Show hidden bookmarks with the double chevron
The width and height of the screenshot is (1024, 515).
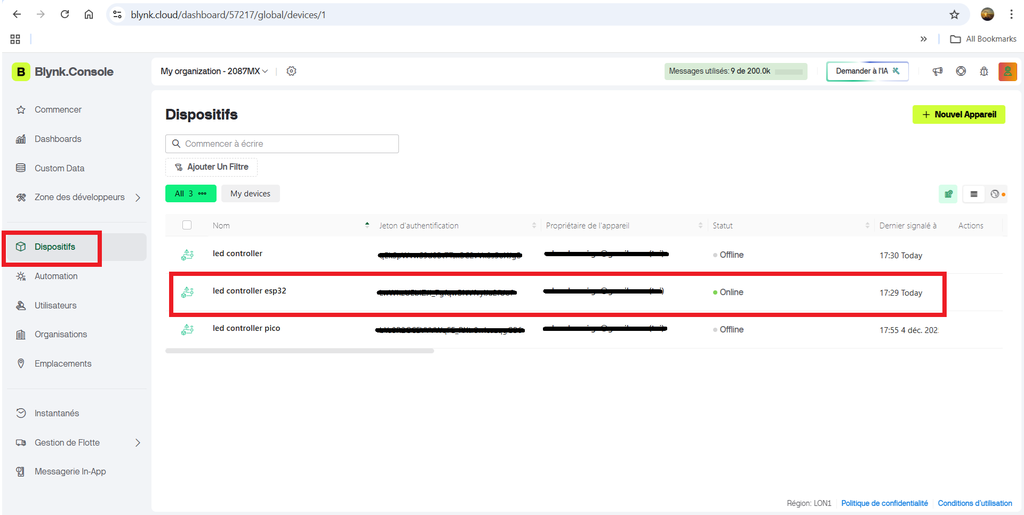[x=923, y=39]
